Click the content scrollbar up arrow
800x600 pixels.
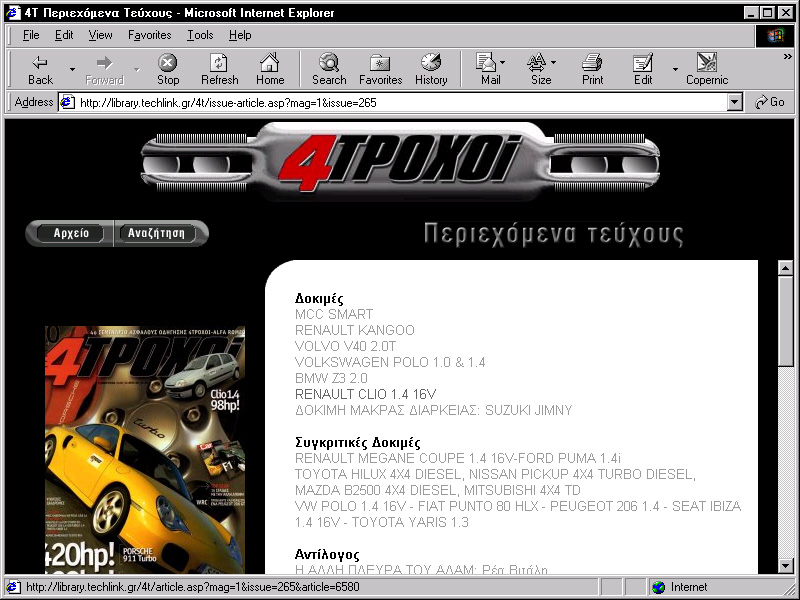coord(785,268)
